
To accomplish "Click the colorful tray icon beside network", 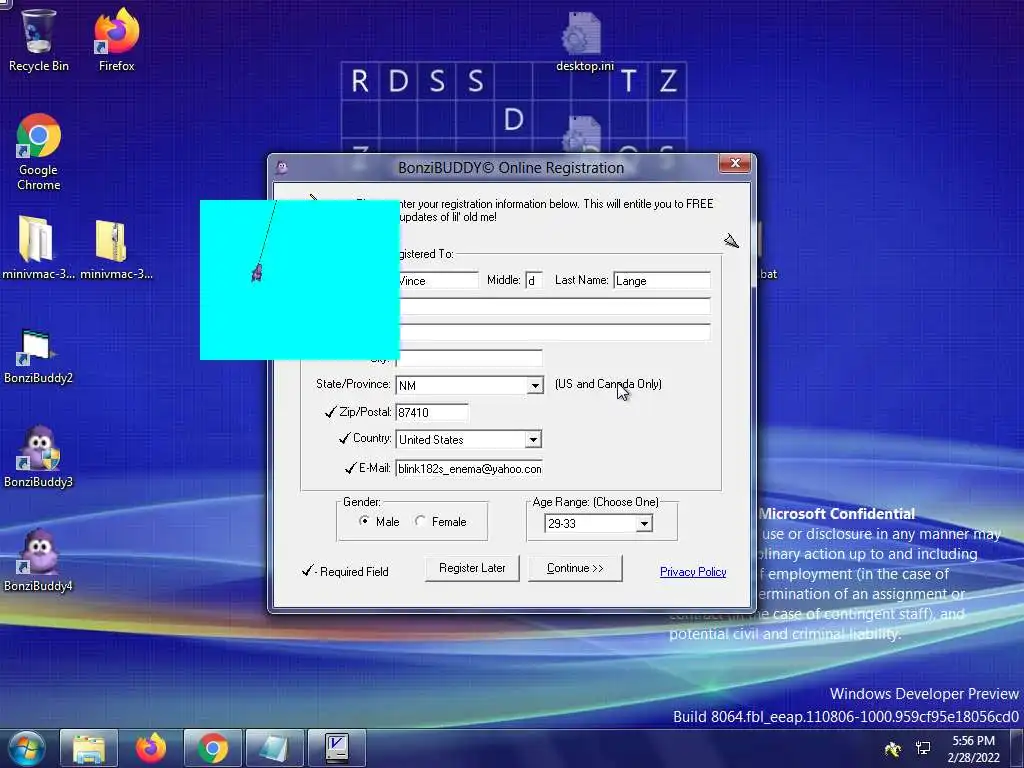I will 893,748.
